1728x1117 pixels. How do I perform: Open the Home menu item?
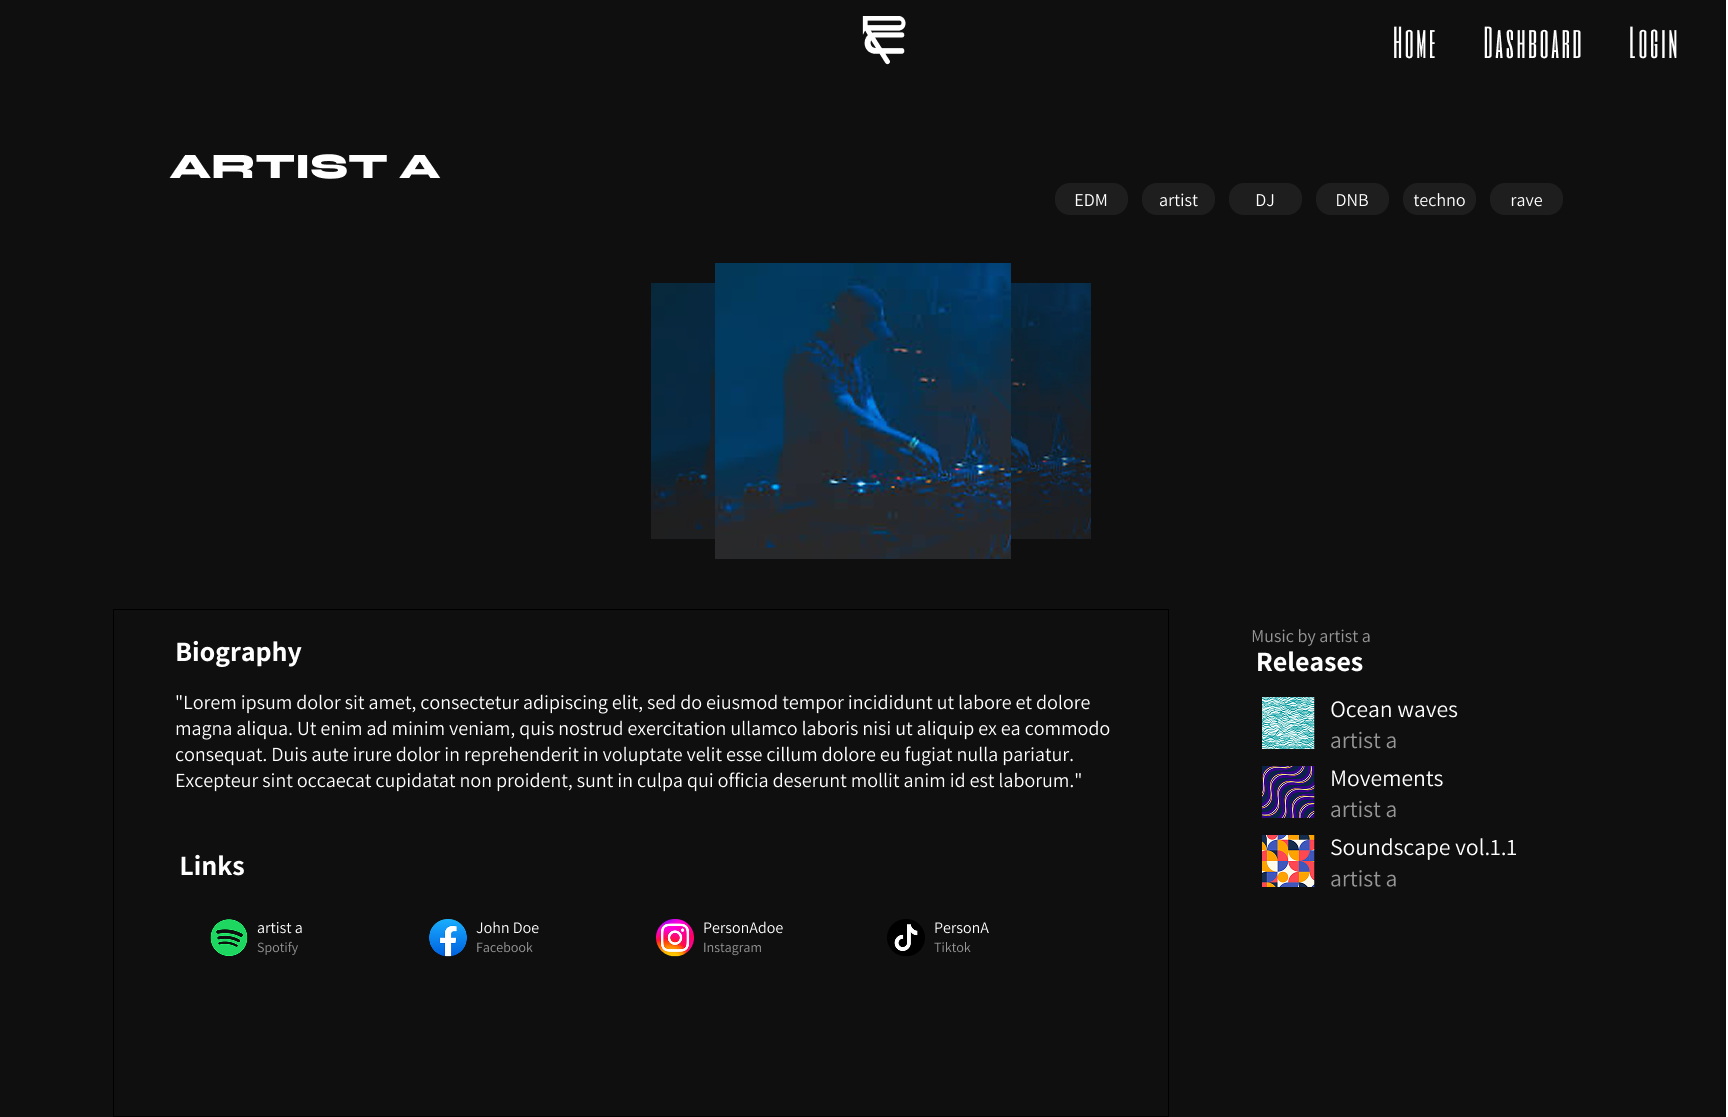coord(1414,44)
